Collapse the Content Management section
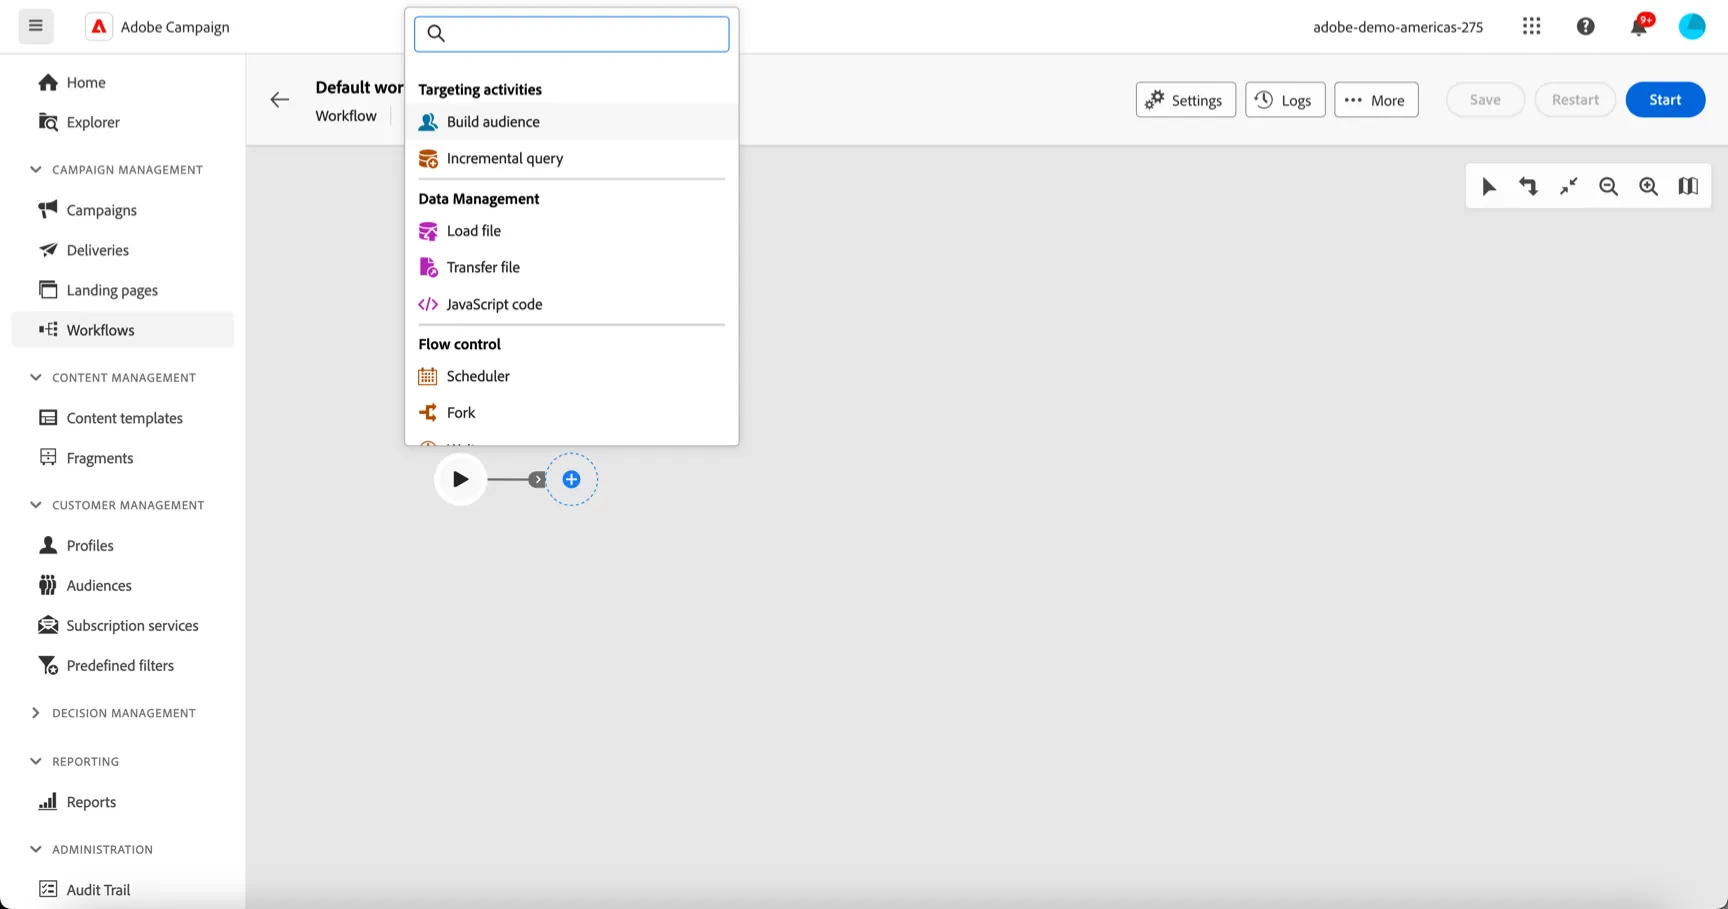Image resolution: width=1728 pixels, height=909 pixels. [x=36, y=378]
